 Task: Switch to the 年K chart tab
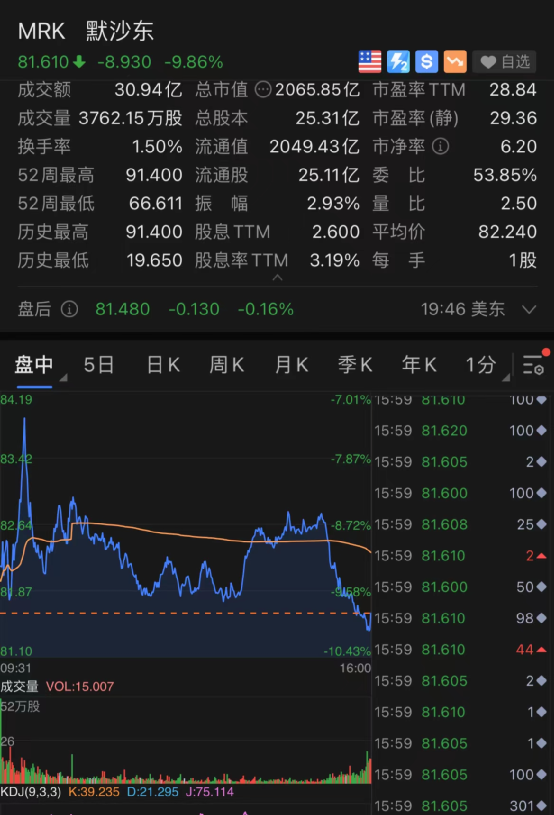(x=419, y=365)
